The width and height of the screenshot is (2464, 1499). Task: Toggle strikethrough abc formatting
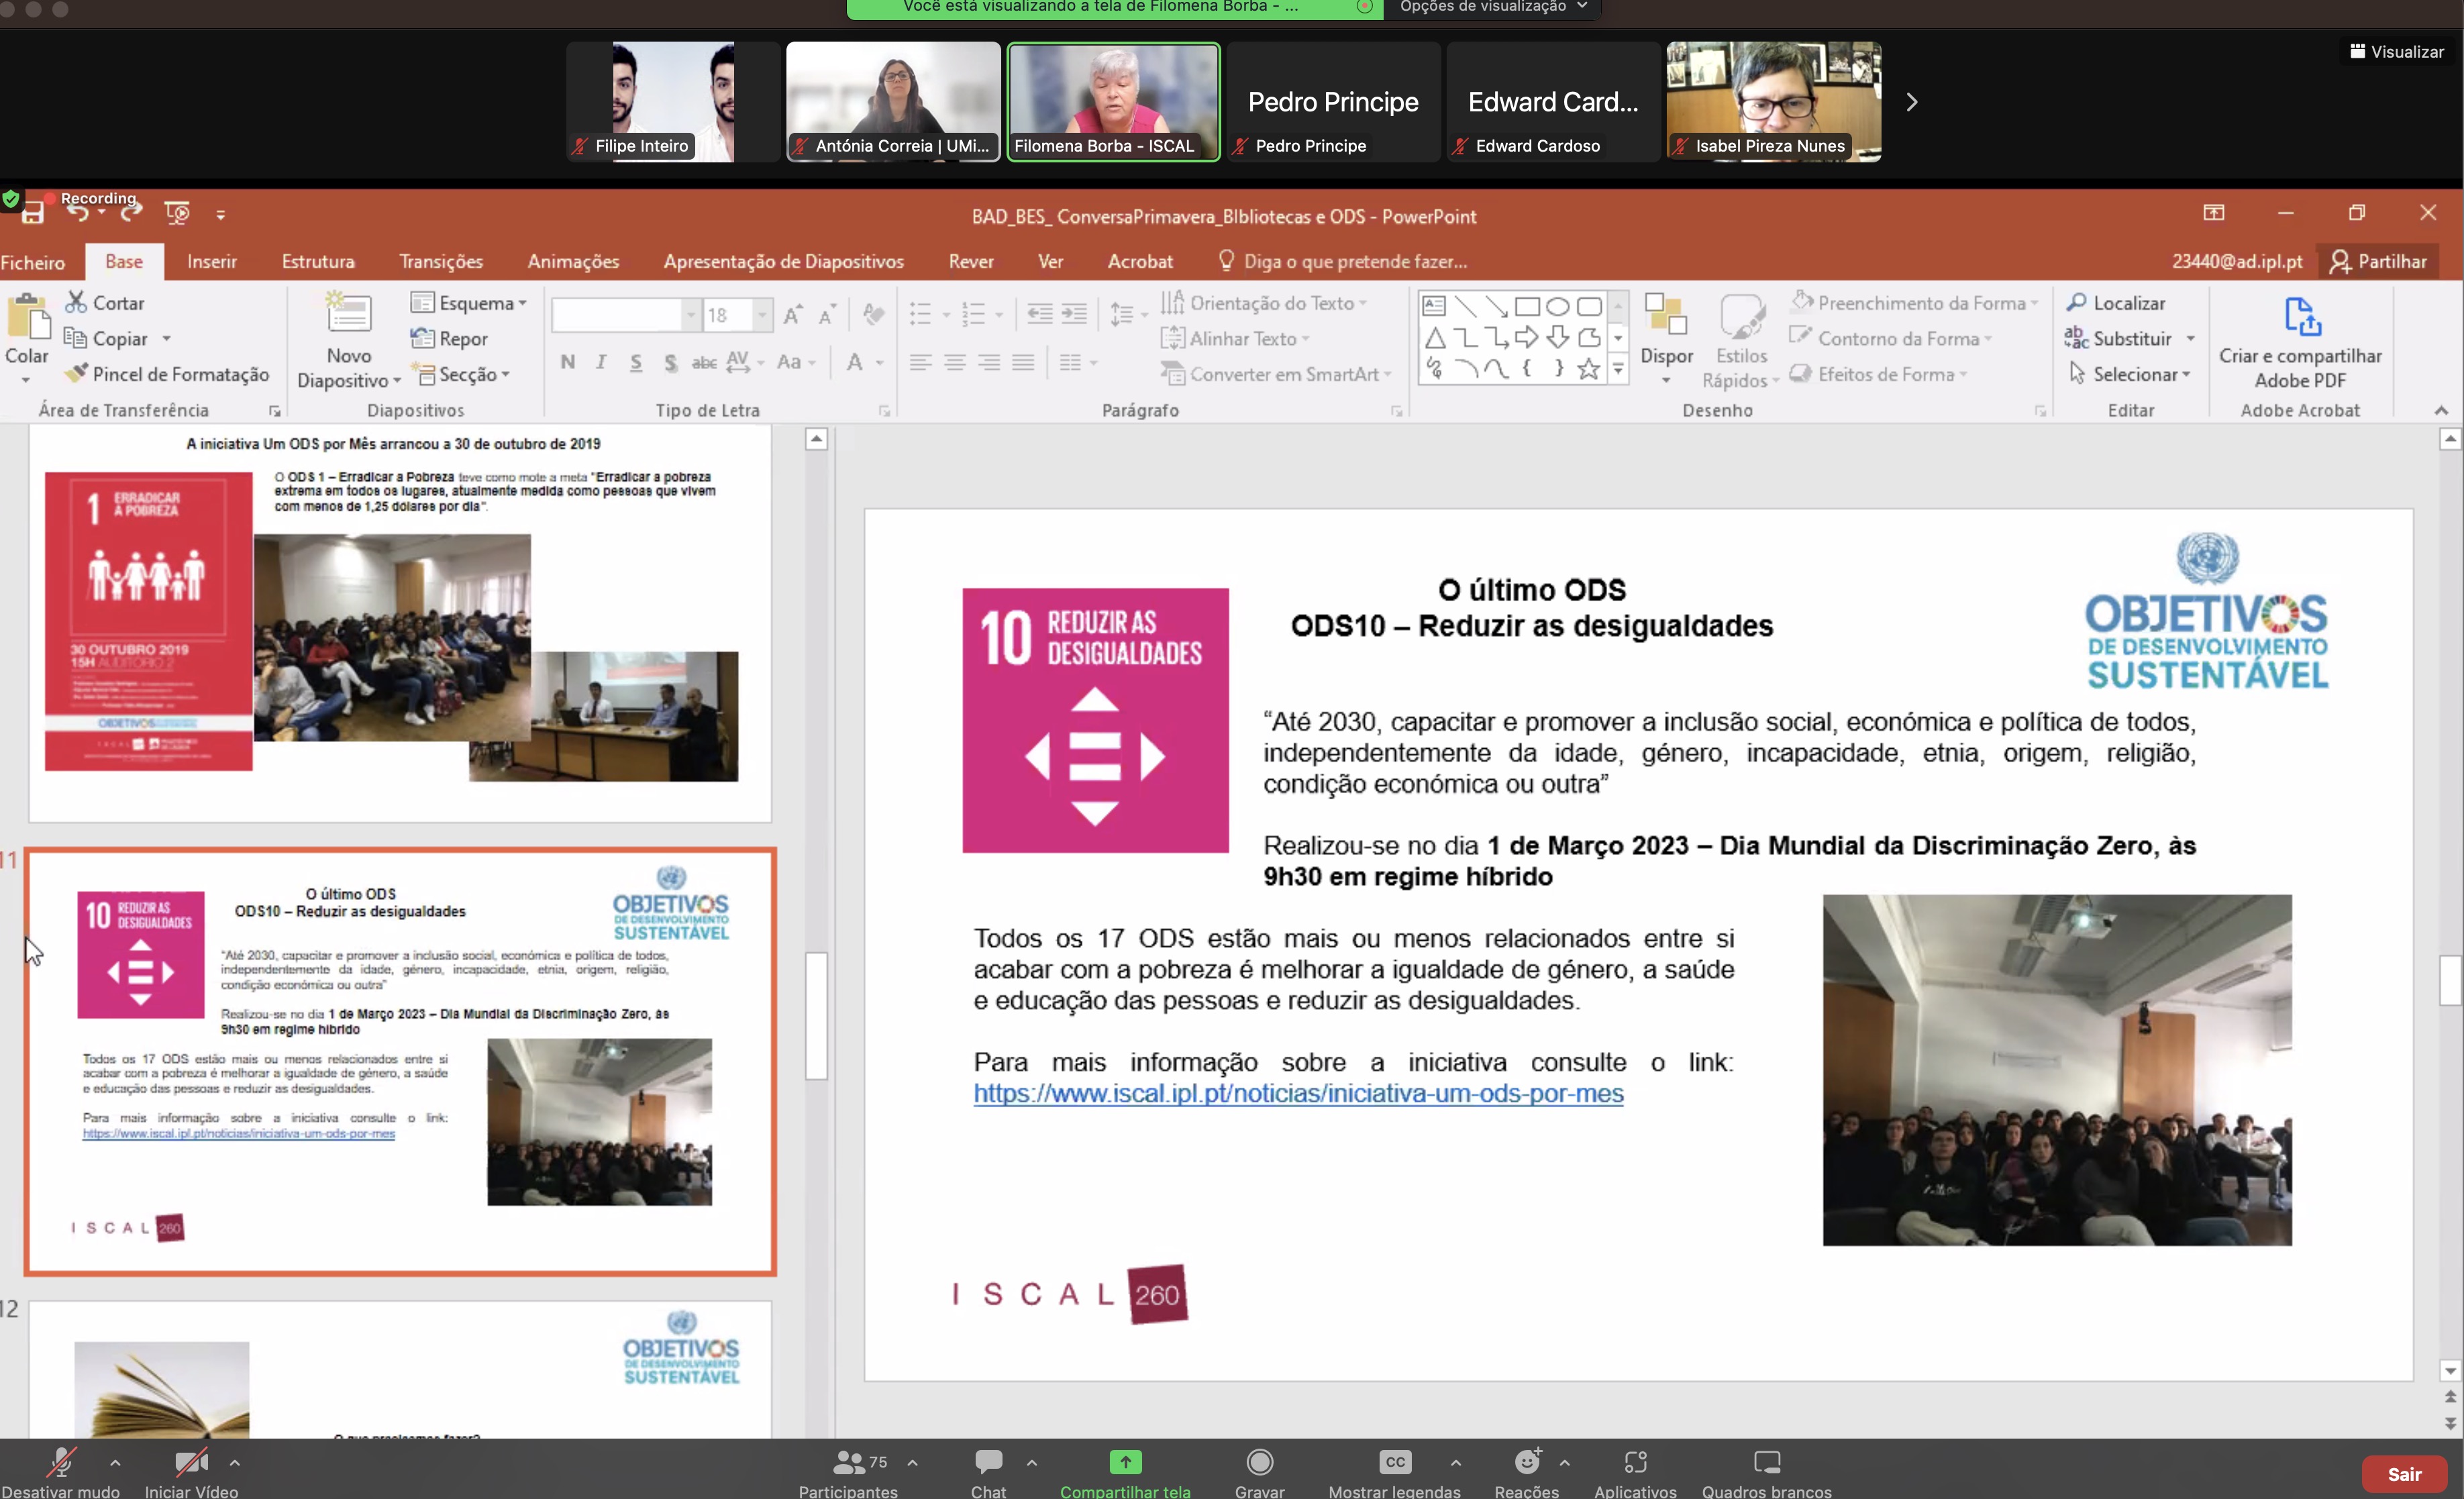point(704,362)
